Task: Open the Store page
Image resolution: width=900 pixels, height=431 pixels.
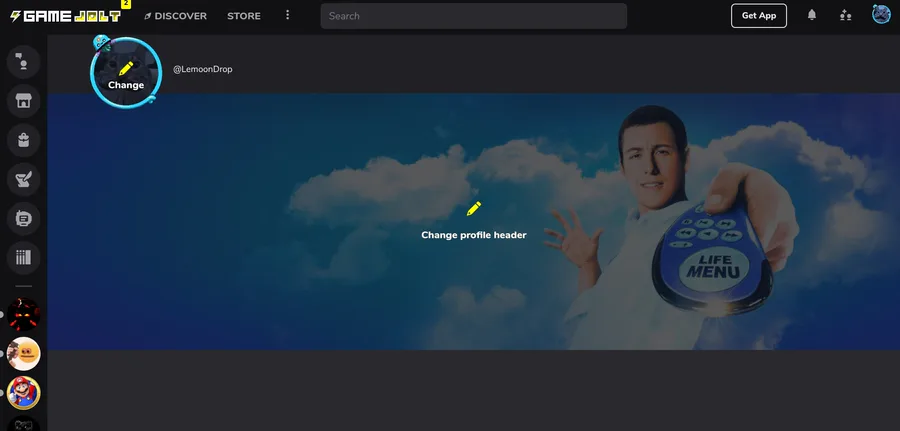Action: (x=244, y=16)
